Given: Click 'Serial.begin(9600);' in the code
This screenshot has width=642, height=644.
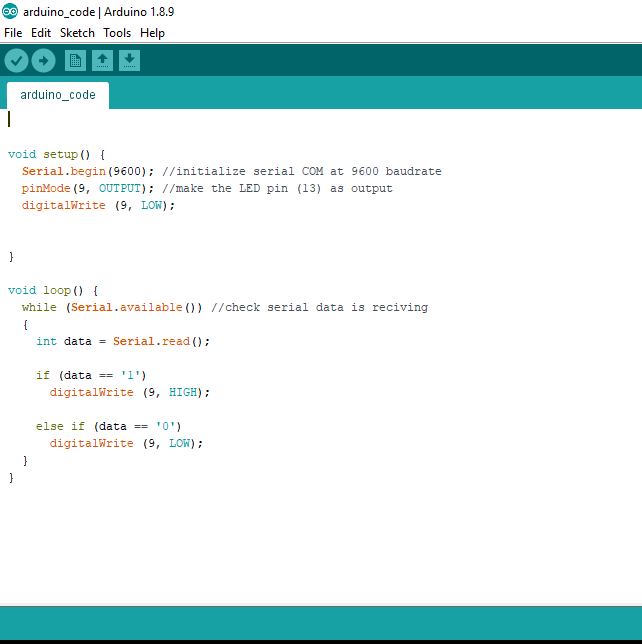Looking at the screenshot, I should point(88,171).
